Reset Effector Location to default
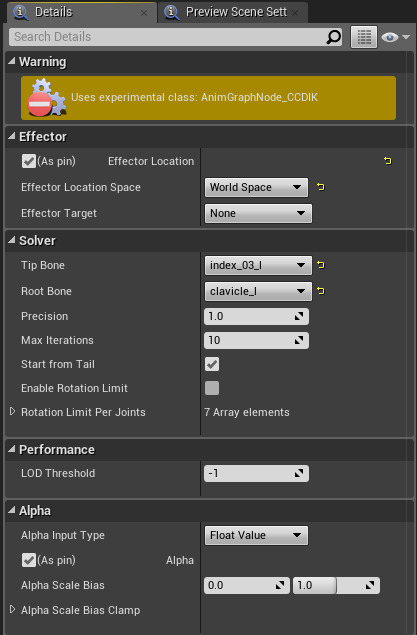The width and height of the screenshot is (417, 635). pos(387,161)
